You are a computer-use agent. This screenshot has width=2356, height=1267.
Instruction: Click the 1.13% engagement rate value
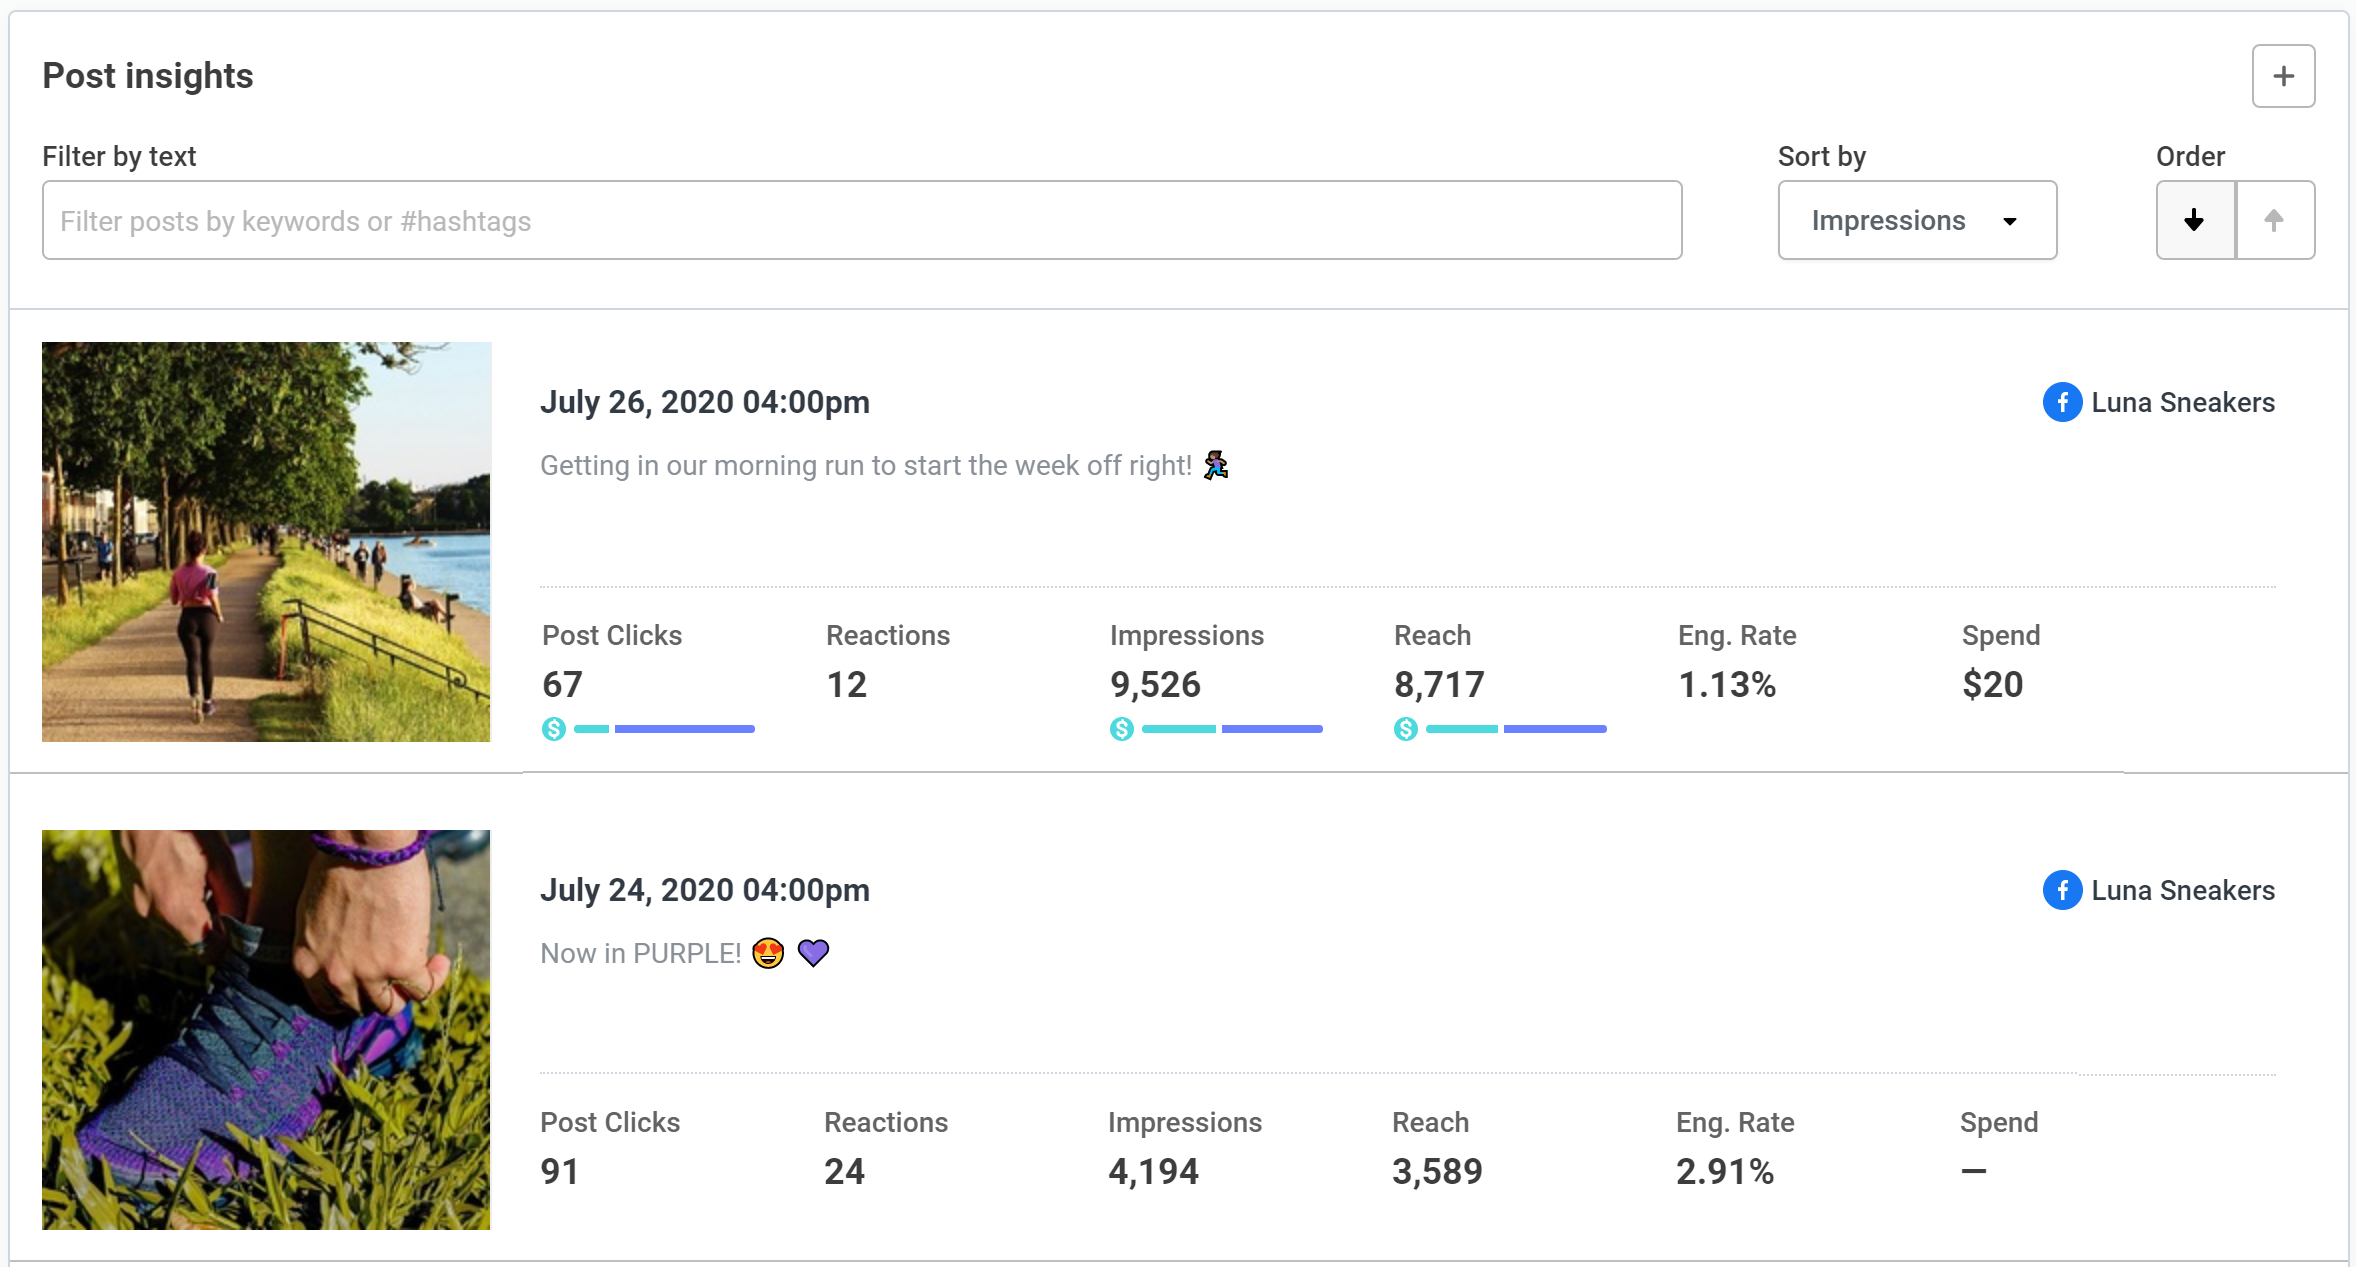1727,685
